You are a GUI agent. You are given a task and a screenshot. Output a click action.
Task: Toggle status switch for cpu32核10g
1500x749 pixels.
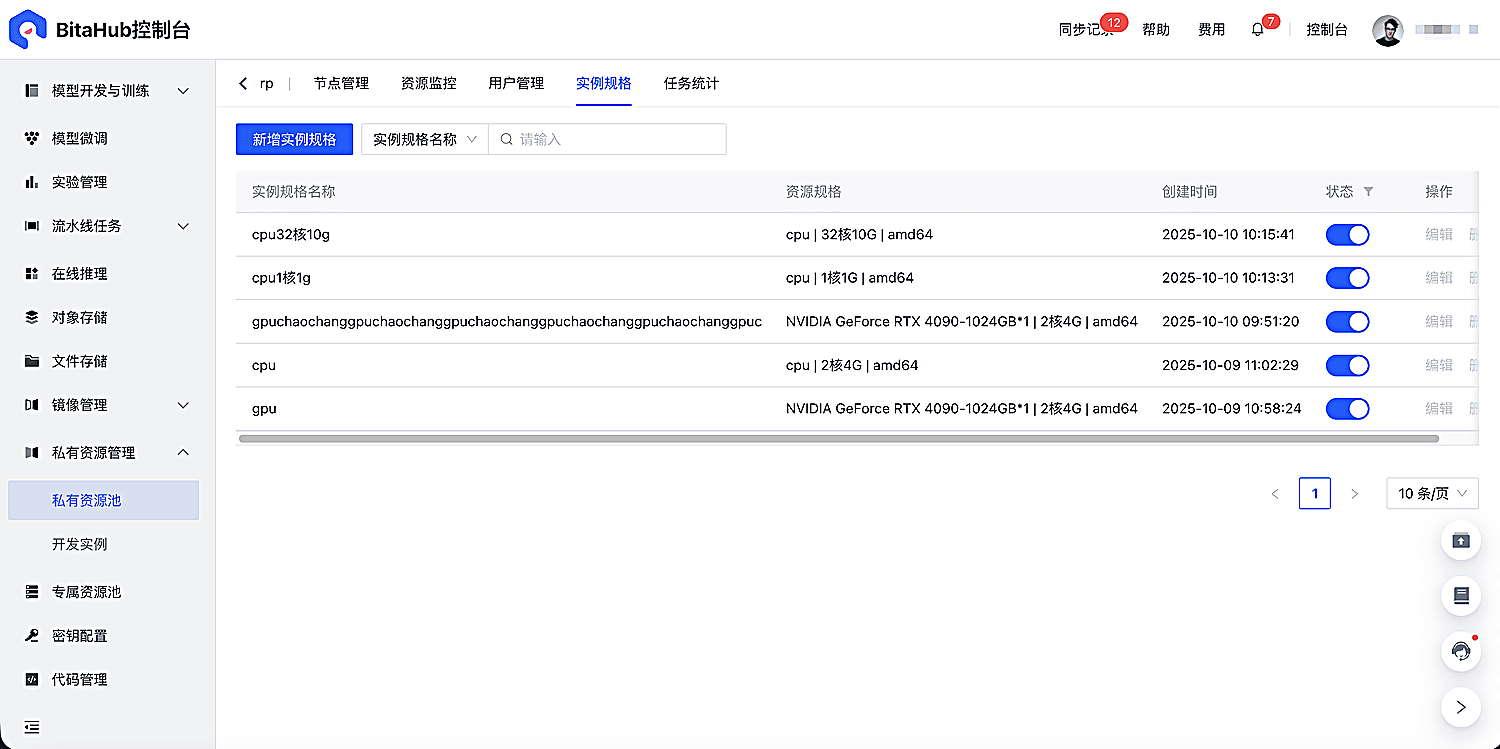tap(1347, 235)
